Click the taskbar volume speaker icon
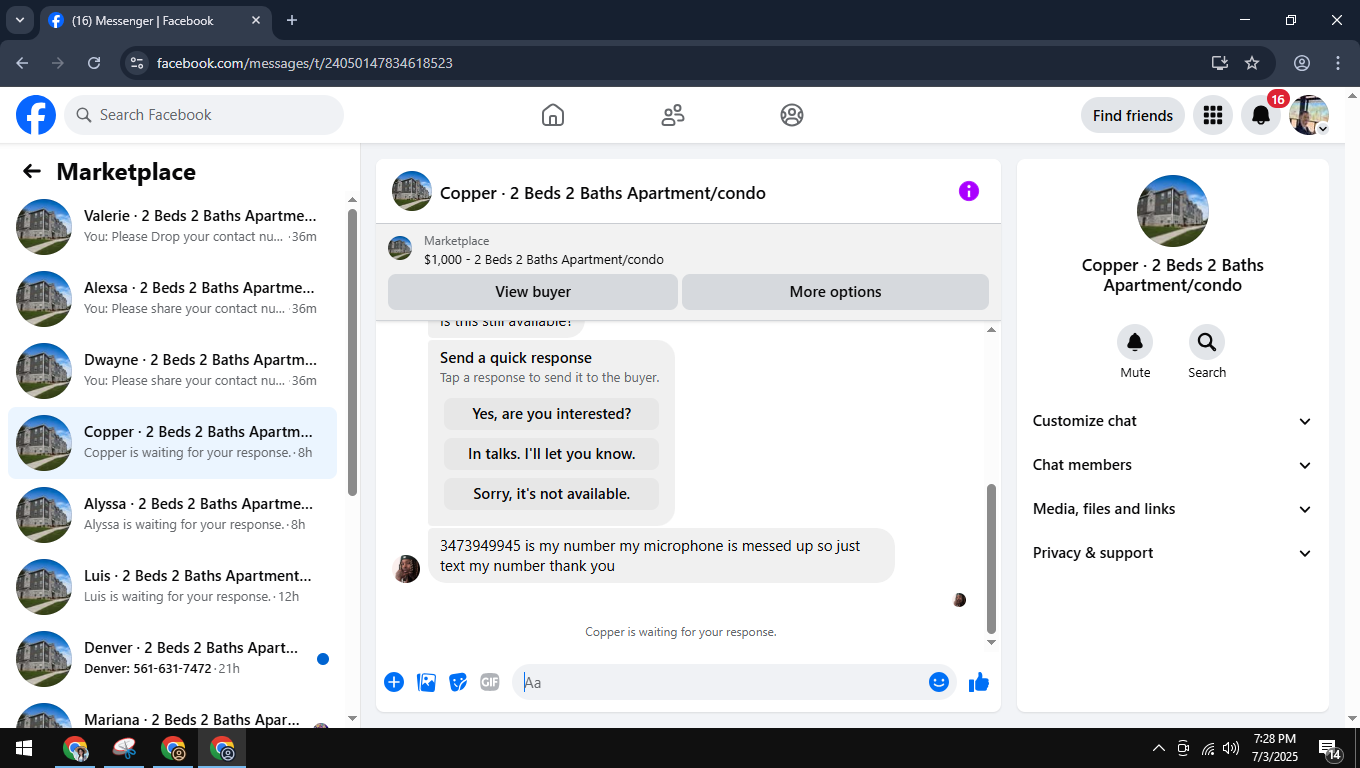 pos(1231,748)
